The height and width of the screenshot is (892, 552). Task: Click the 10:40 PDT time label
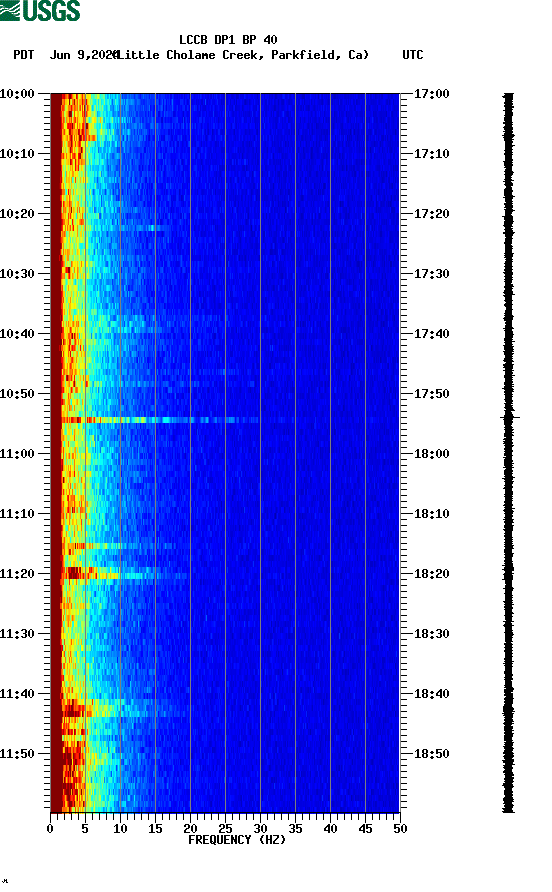[17, 334]
